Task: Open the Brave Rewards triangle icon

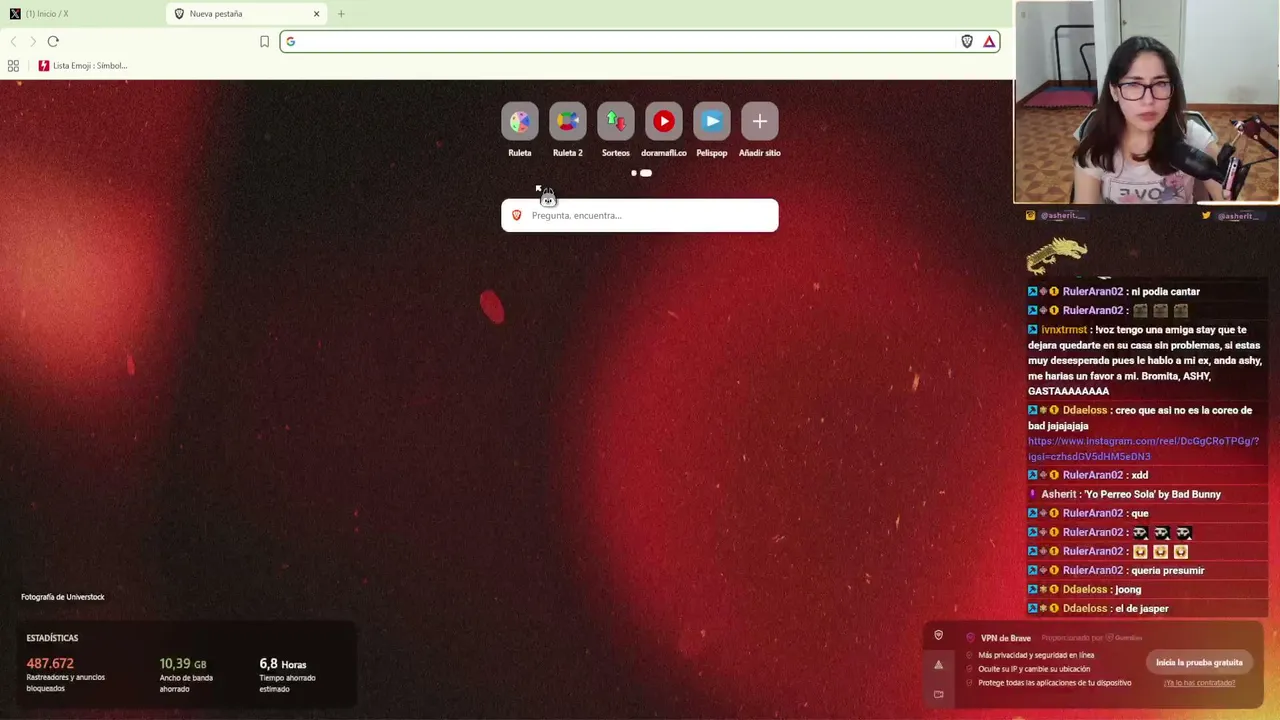Action: pos(989,41)
